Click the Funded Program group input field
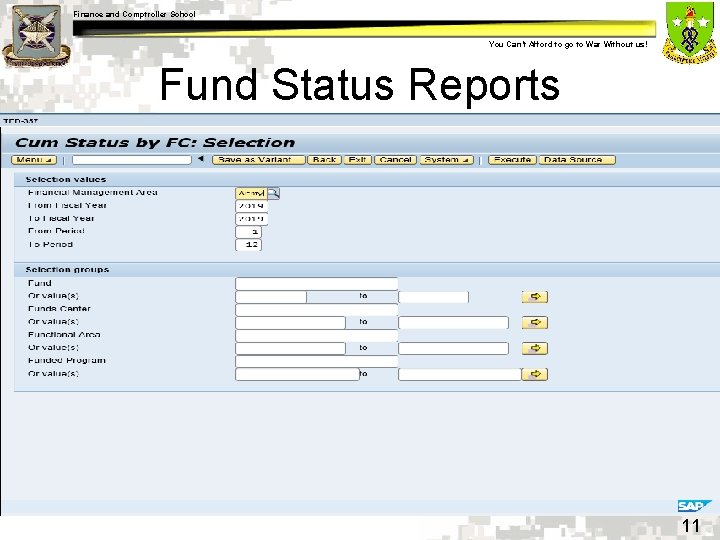This screenshot has width=720, height=540. pos(316,361)
